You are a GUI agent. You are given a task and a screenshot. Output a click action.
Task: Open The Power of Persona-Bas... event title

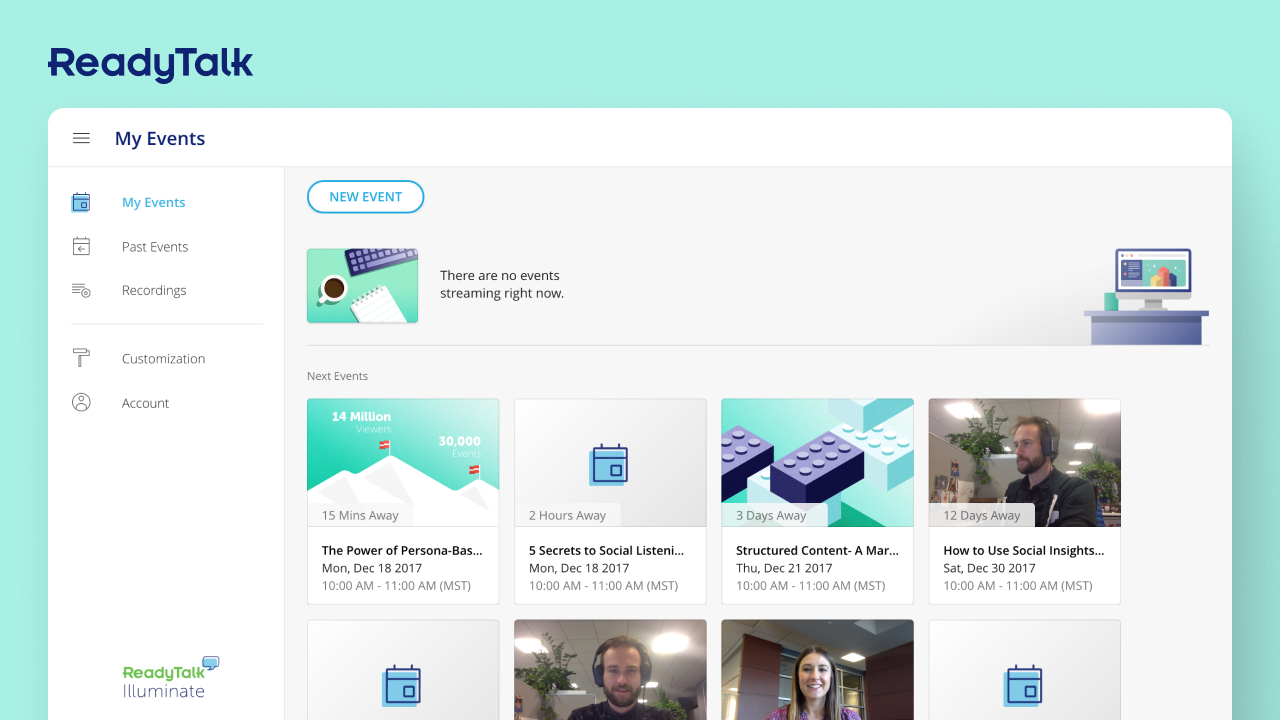[x=402, y=550]
